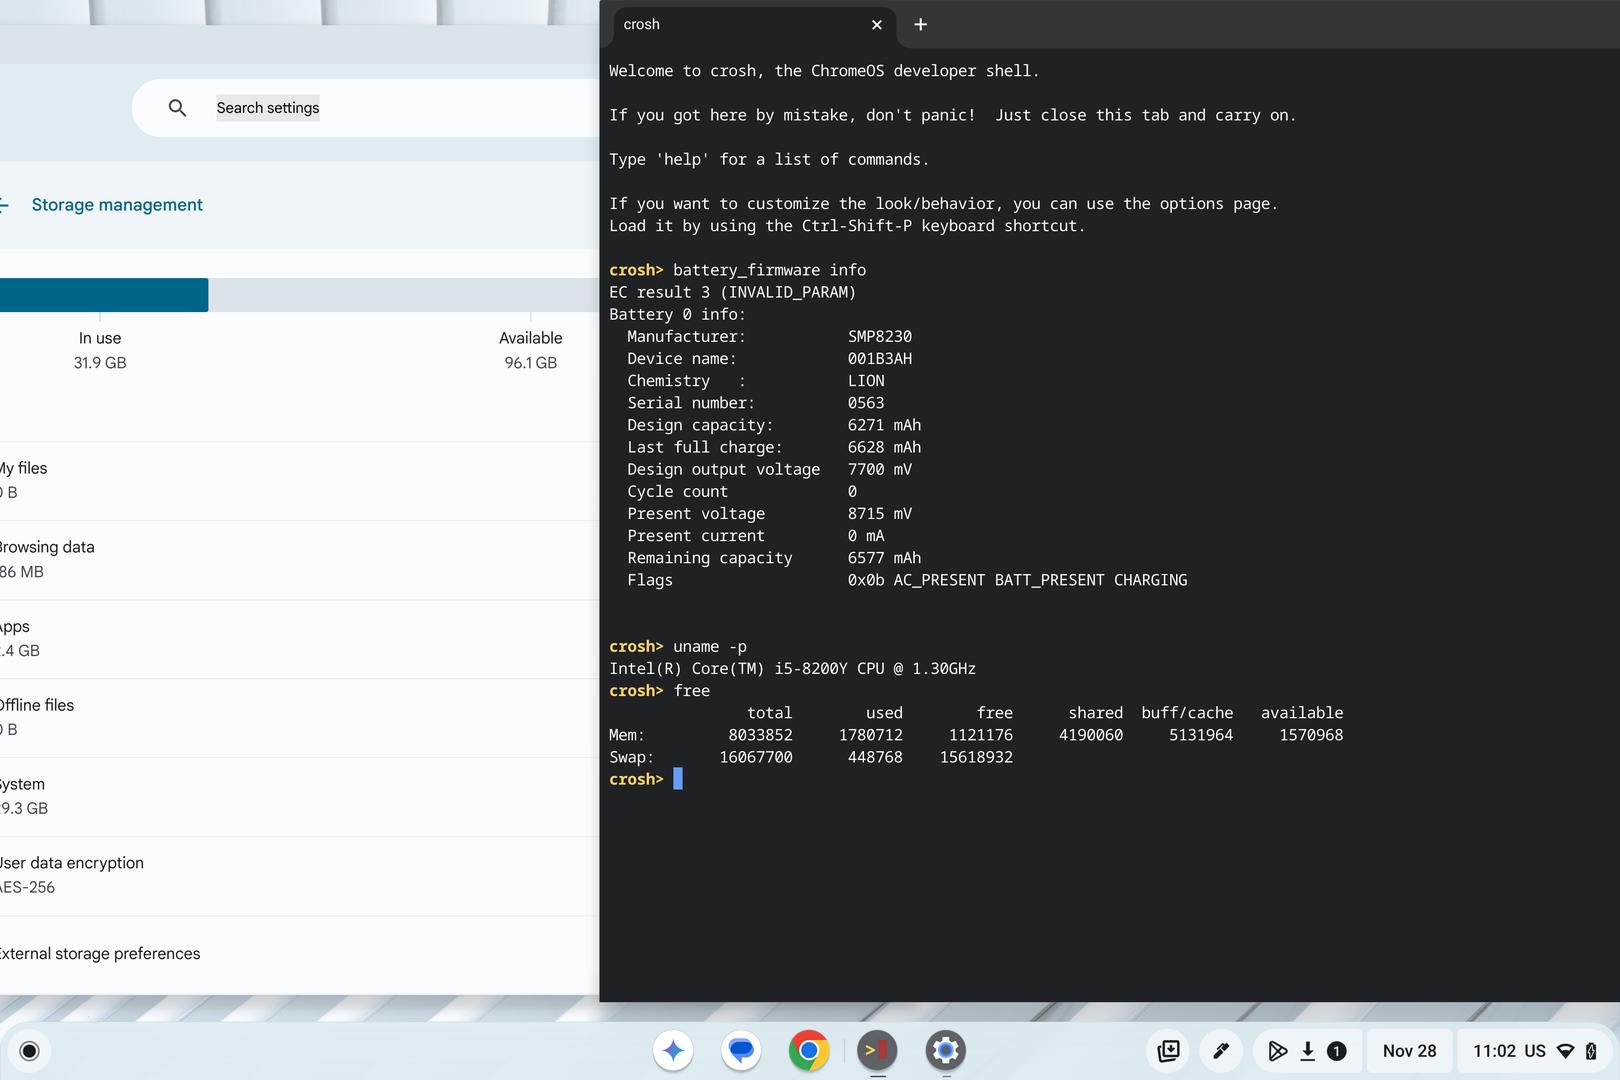The image size is (1620, 1080).
Task: Click the User data encryption row
Action: pos(299,876)
